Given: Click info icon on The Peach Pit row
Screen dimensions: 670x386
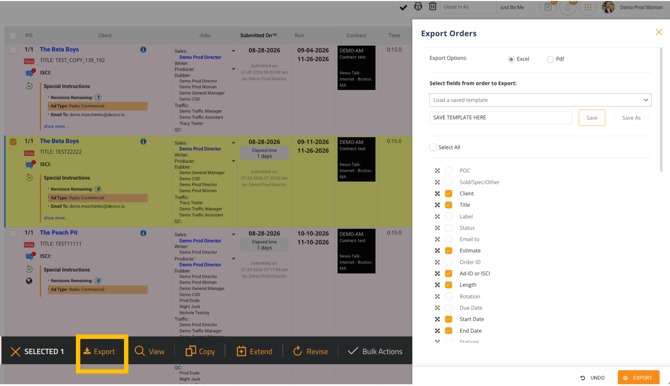Looking at the screenshot, I should point(143,233).
